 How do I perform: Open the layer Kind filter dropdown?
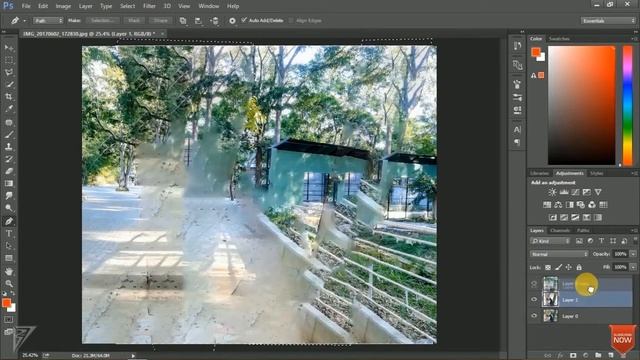pos(550,241)
